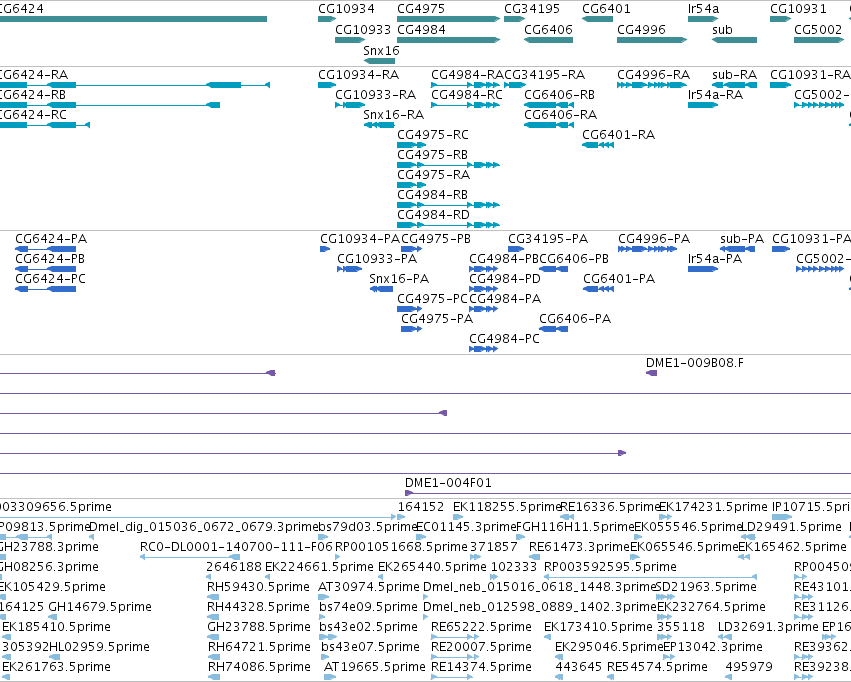Click the CG6424-PA protein label
The image size is (851, 682).
click(51, 239)
